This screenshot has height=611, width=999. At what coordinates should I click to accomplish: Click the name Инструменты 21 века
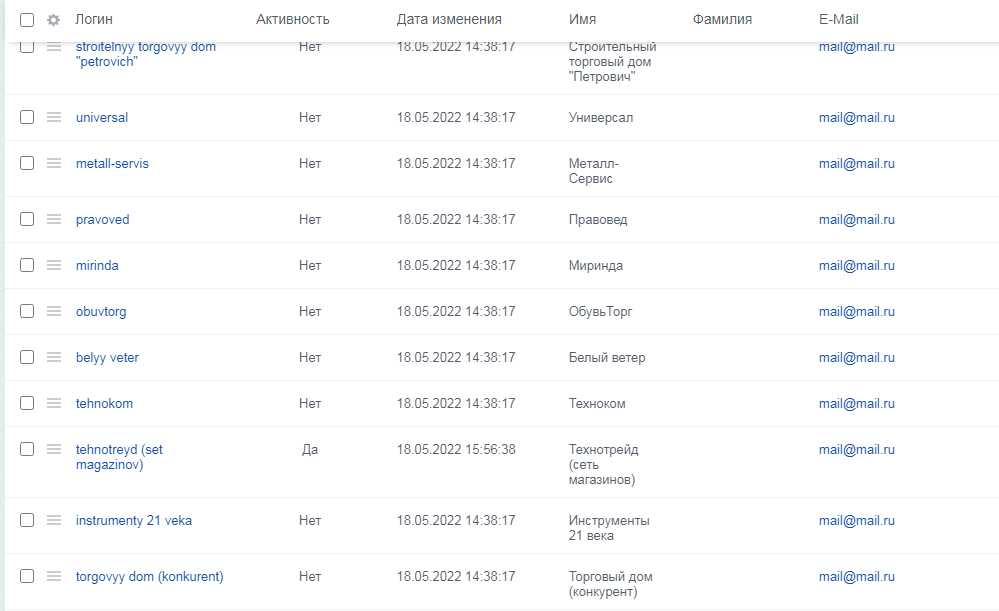click(609, 528)
